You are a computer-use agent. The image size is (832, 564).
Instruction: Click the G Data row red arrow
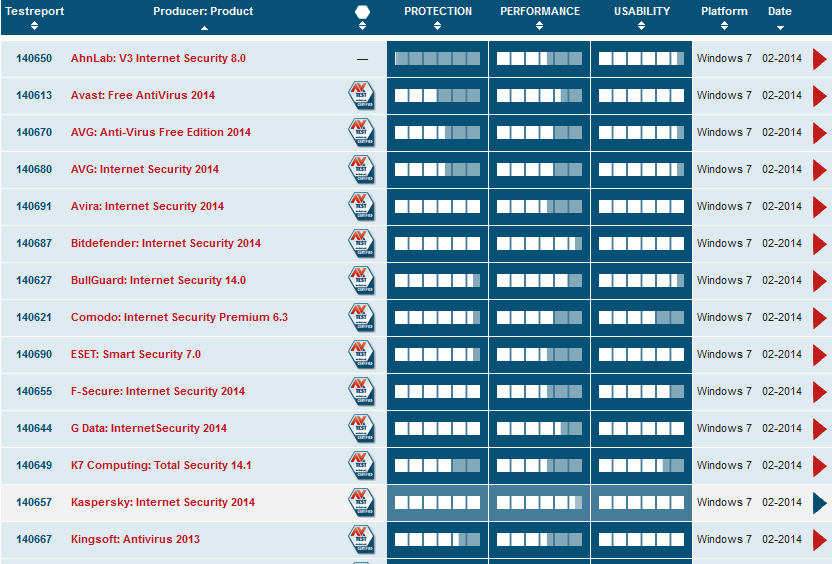click(820, 429)
